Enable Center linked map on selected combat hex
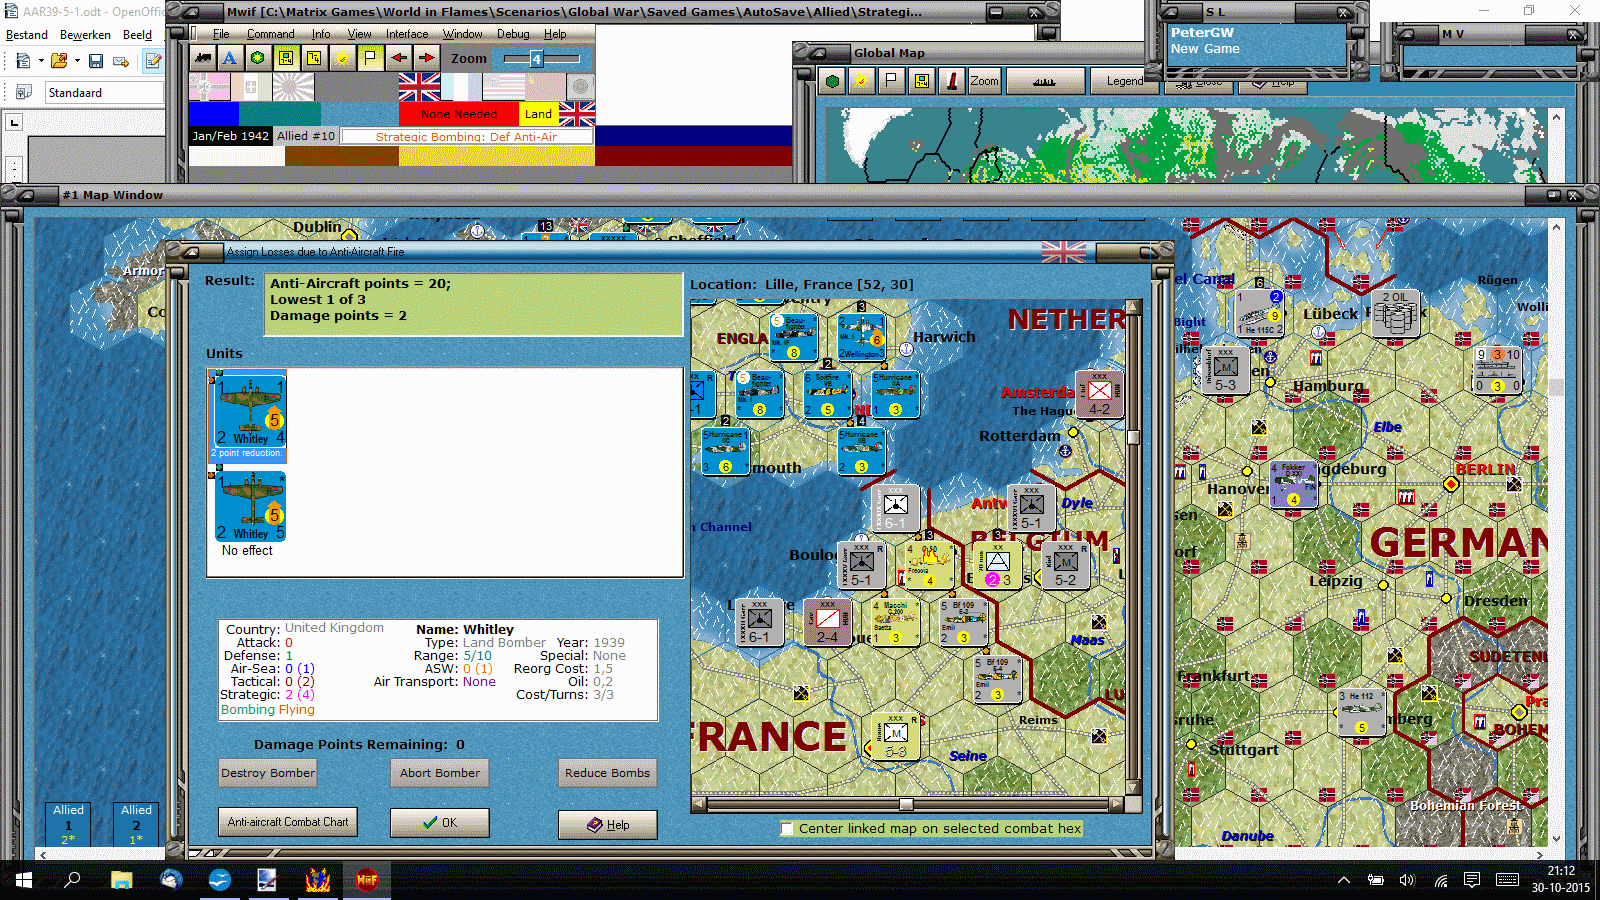 click(x=787, y=828)
